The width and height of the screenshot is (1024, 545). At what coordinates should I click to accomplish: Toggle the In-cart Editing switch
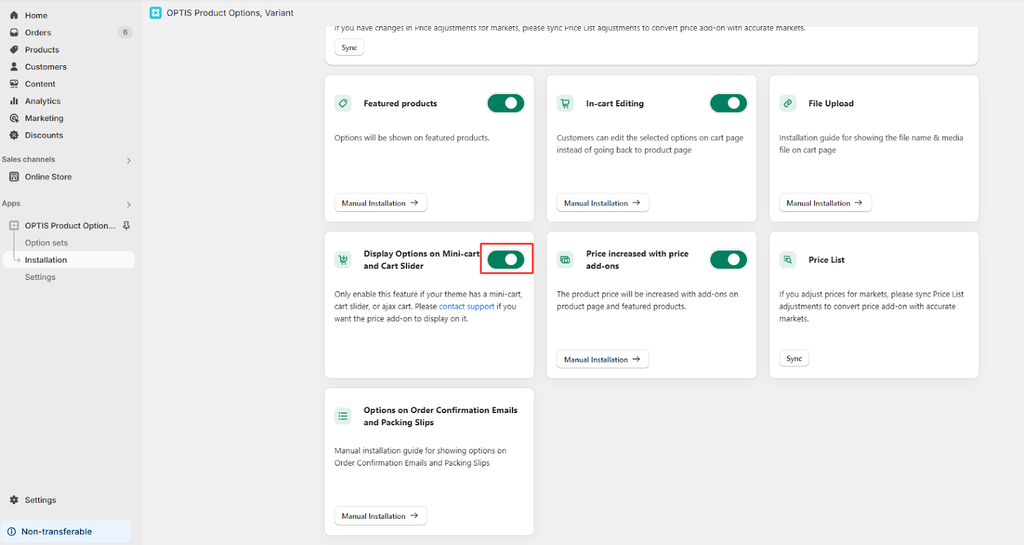728,103
